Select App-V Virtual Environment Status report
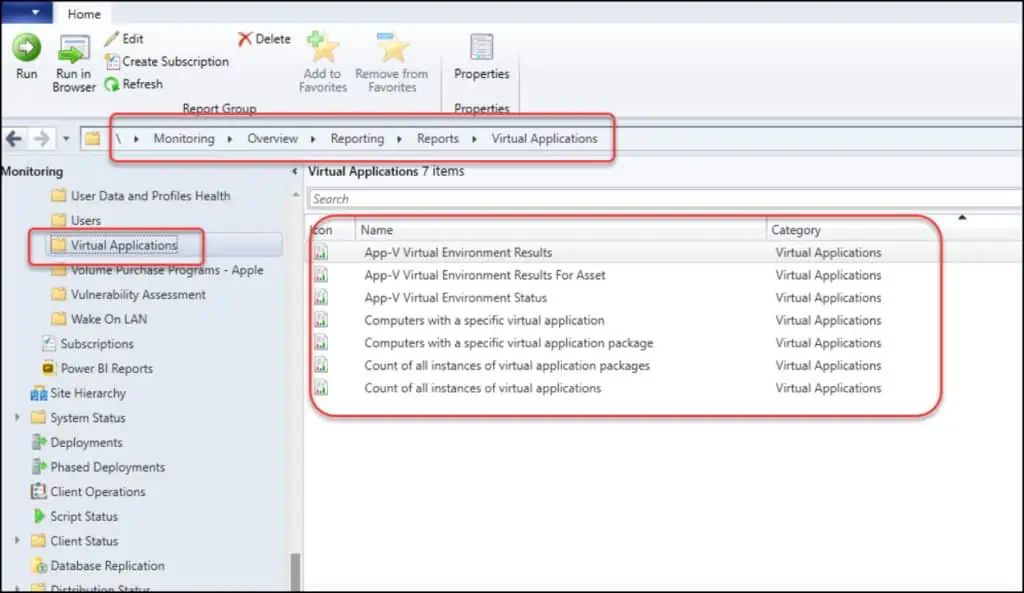The image size is (1024, 593). 455,298
